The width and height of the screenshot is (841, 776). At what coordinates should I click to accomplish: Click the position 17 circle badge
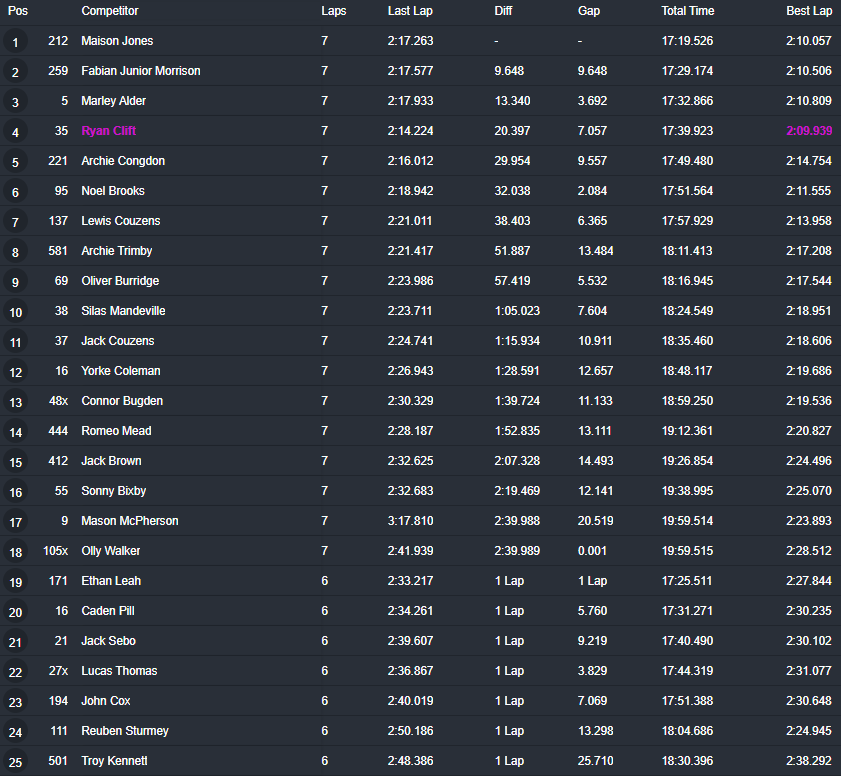click(x=15, y=522)
